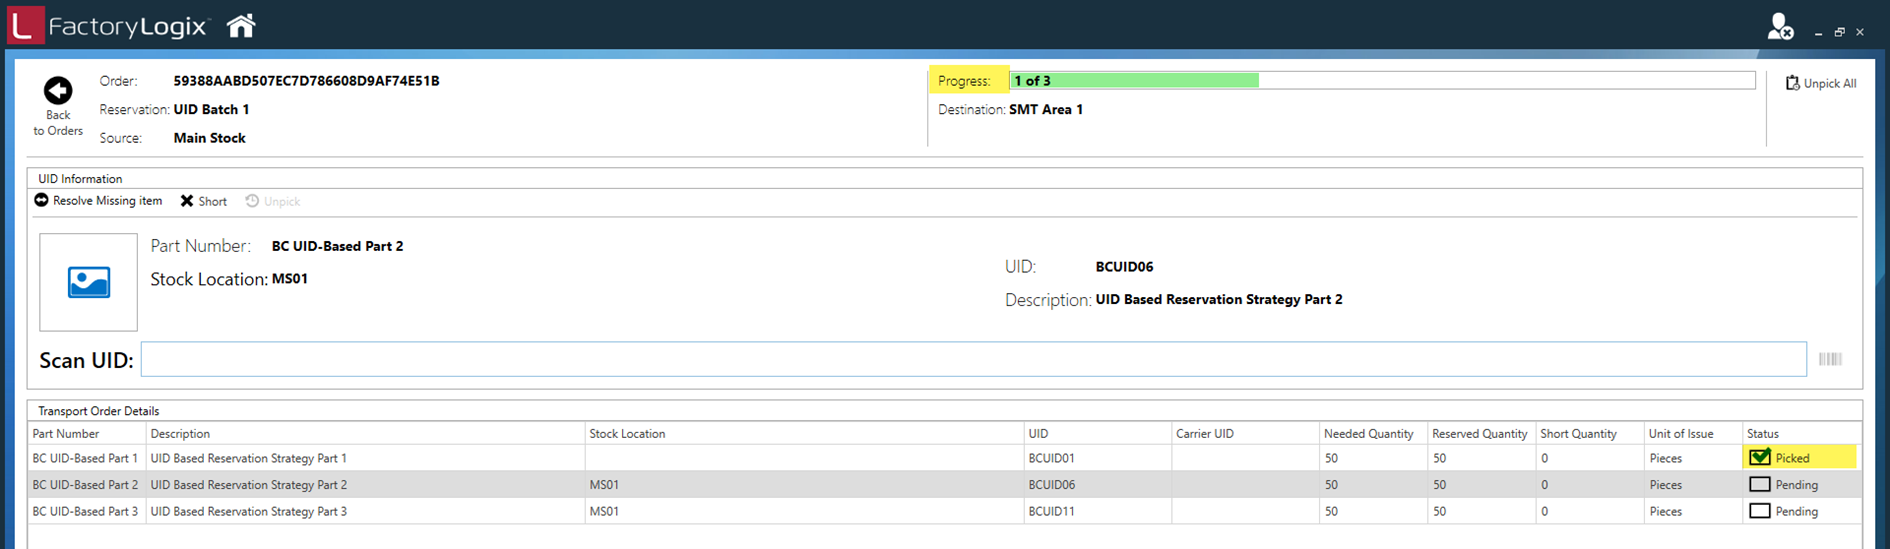
Task: Sort by the Status column header
Action: point(1763,434)
